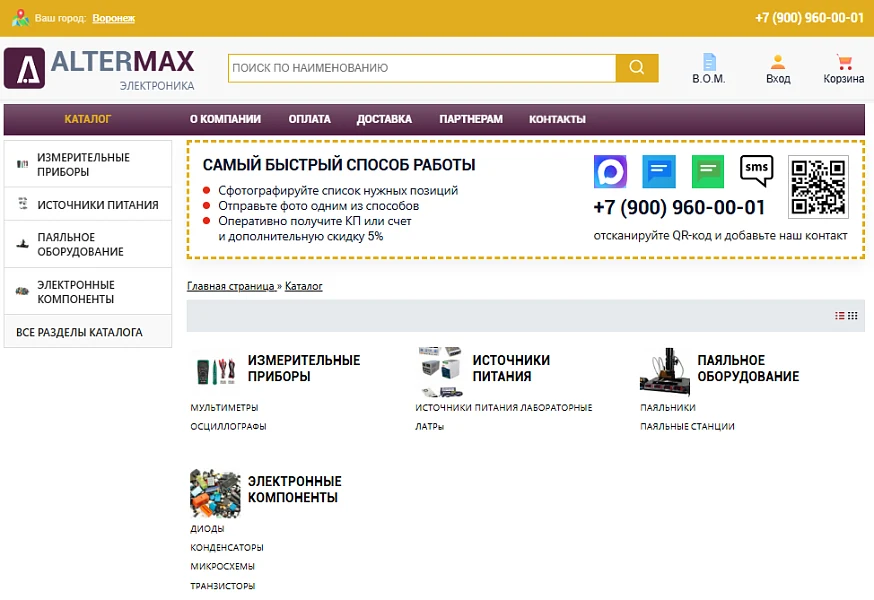874x600 pixels.
Task: Open the Корзина shopping cart icon
Action: tap(844, 61)
